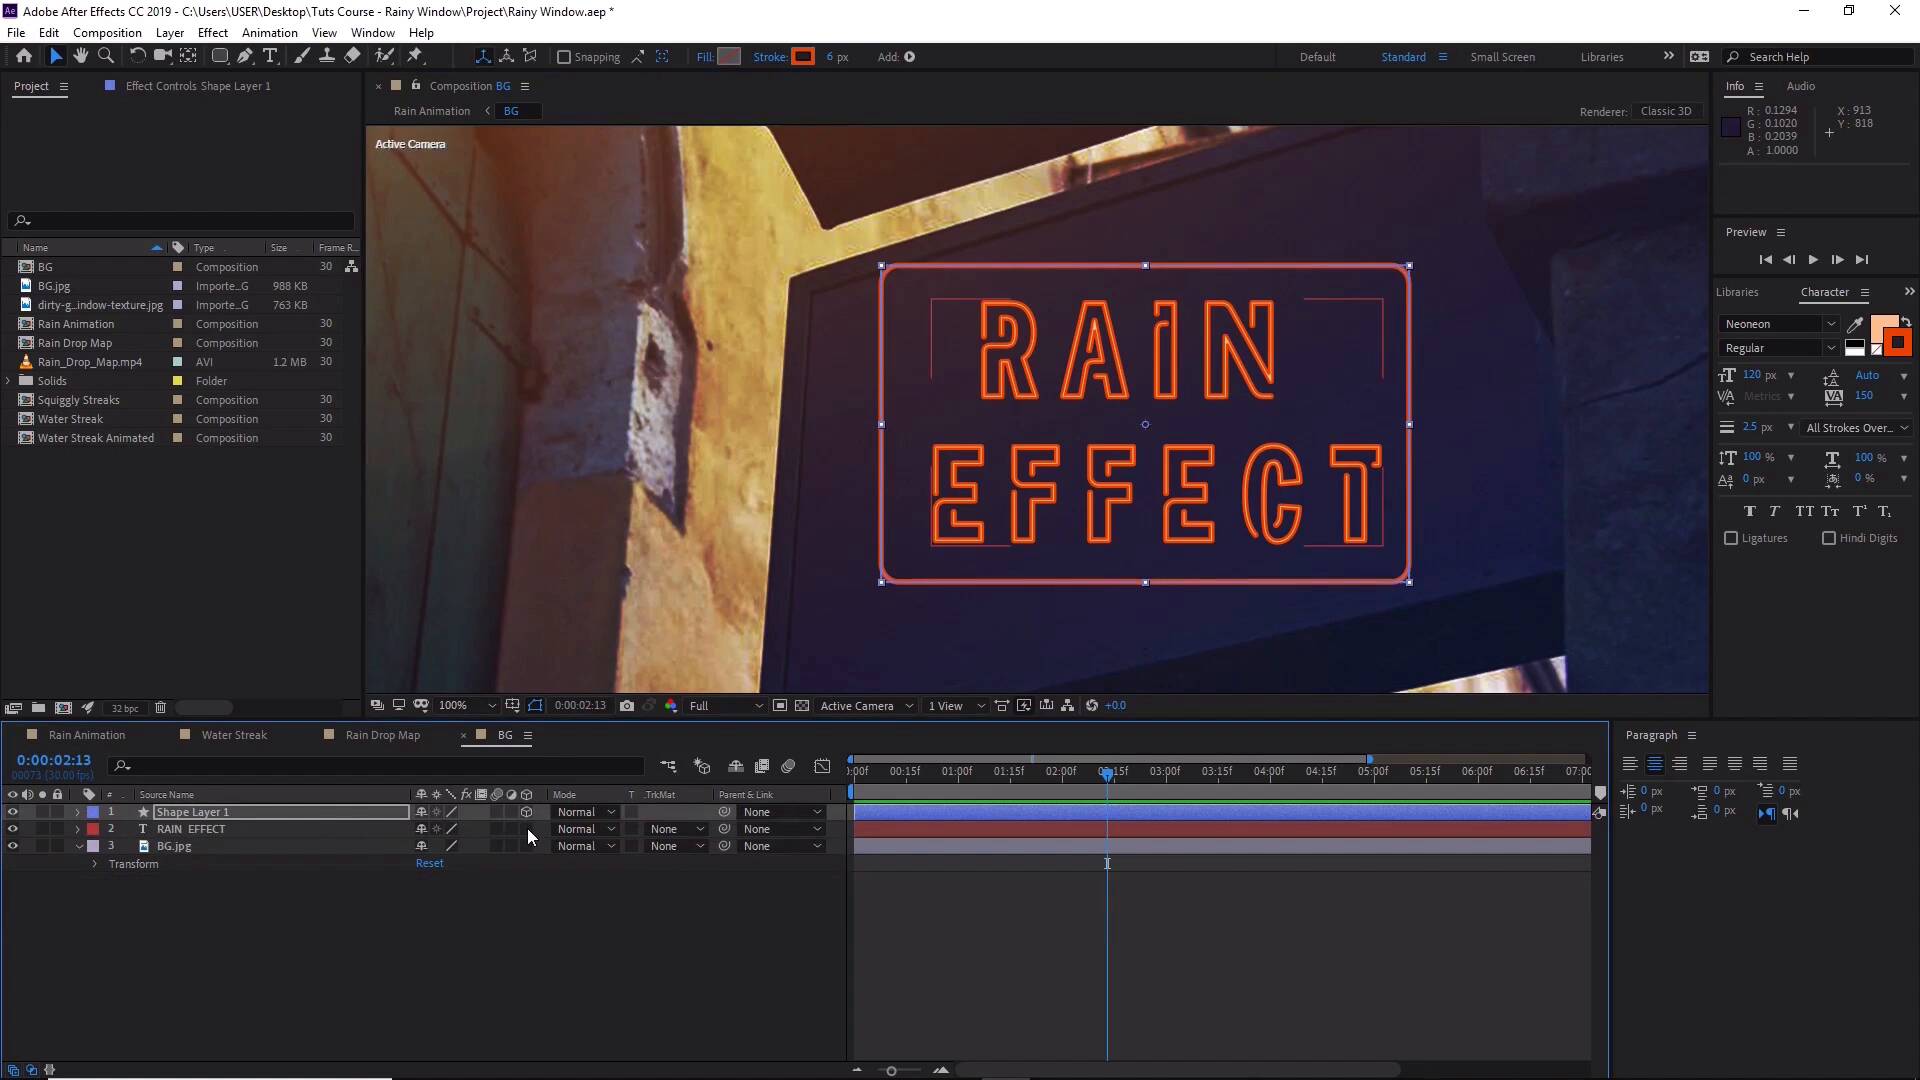1920x1080 pixels.
Task: Click the Search Help field
Action: click(x=1818, y=57)
